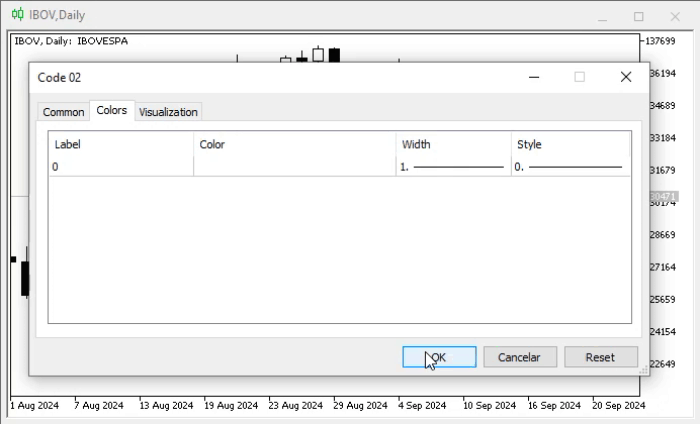Maximize the IBOV,Daily chart window
Image resolution: width=700 pixels, height=424 pixels.
click(x=639, y=17)
